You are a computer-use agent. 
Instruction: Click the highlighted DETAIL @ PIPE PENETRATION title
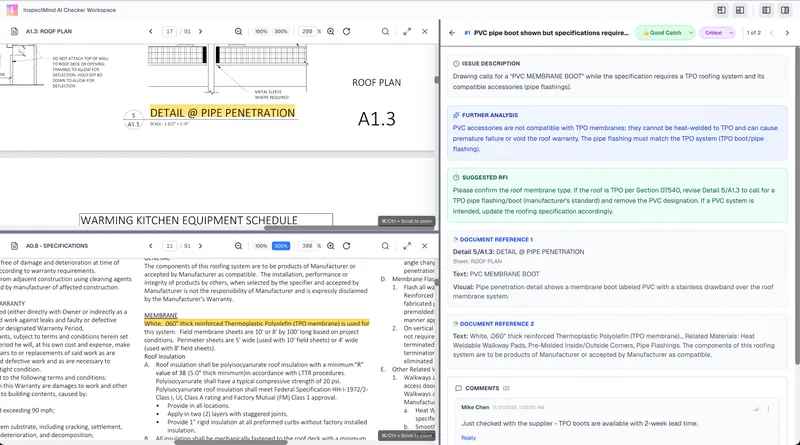(222, 113)
